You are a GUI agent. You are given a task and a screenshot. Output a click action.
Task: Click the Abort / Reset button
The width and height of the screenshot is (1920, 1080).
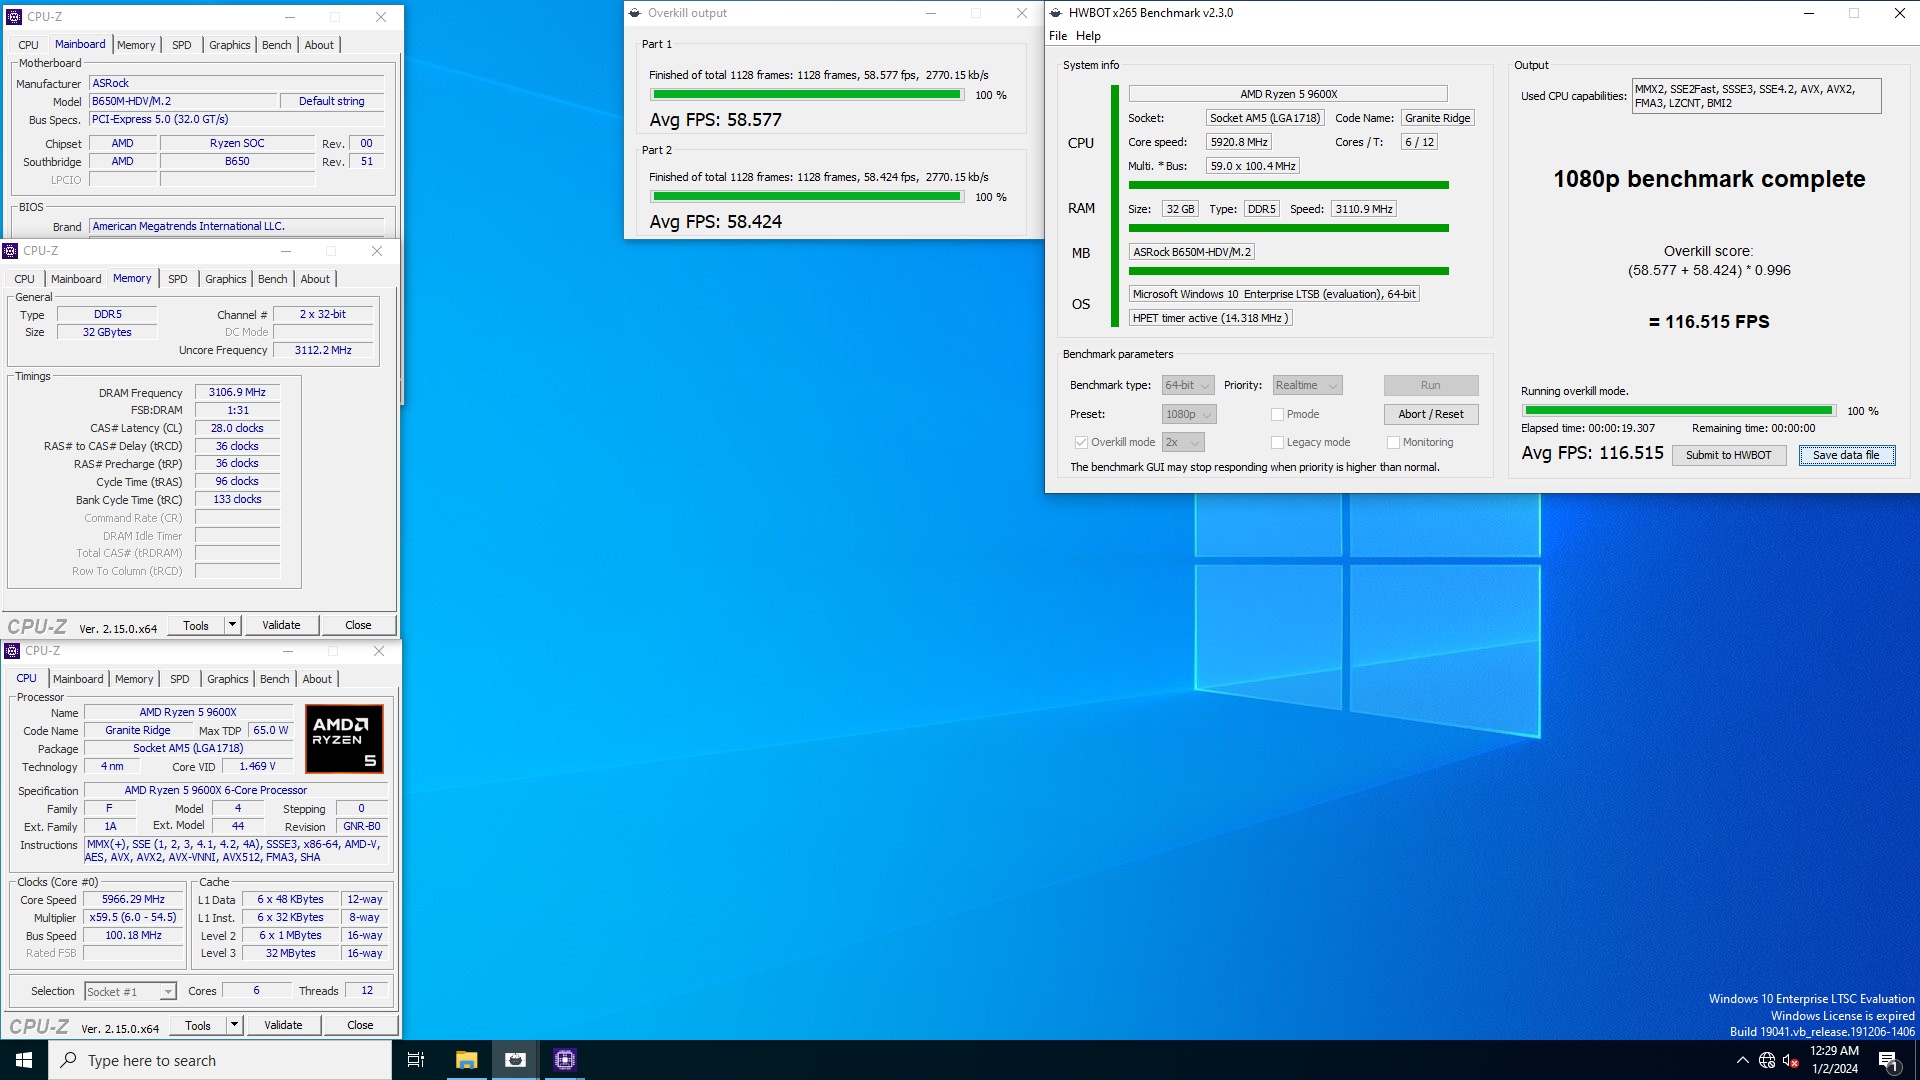coord(1431,414)
